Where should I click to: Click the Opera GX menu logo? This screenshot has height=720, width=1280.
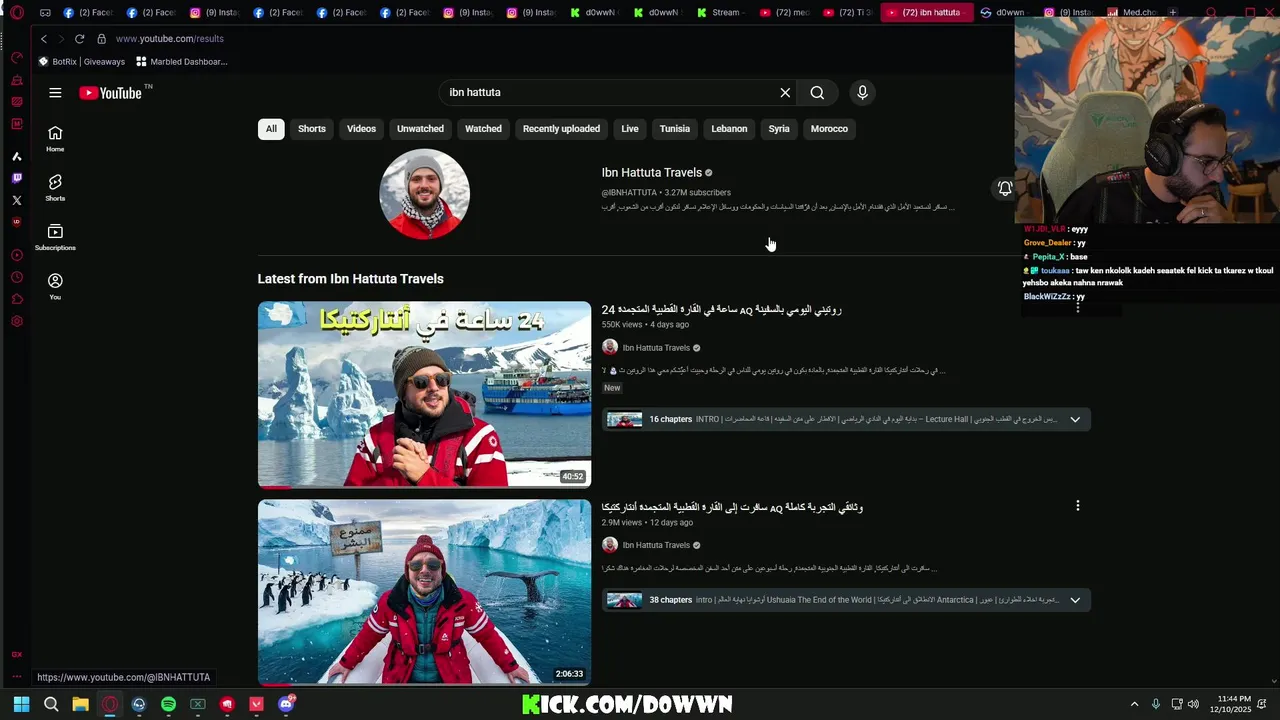[17, 13]
